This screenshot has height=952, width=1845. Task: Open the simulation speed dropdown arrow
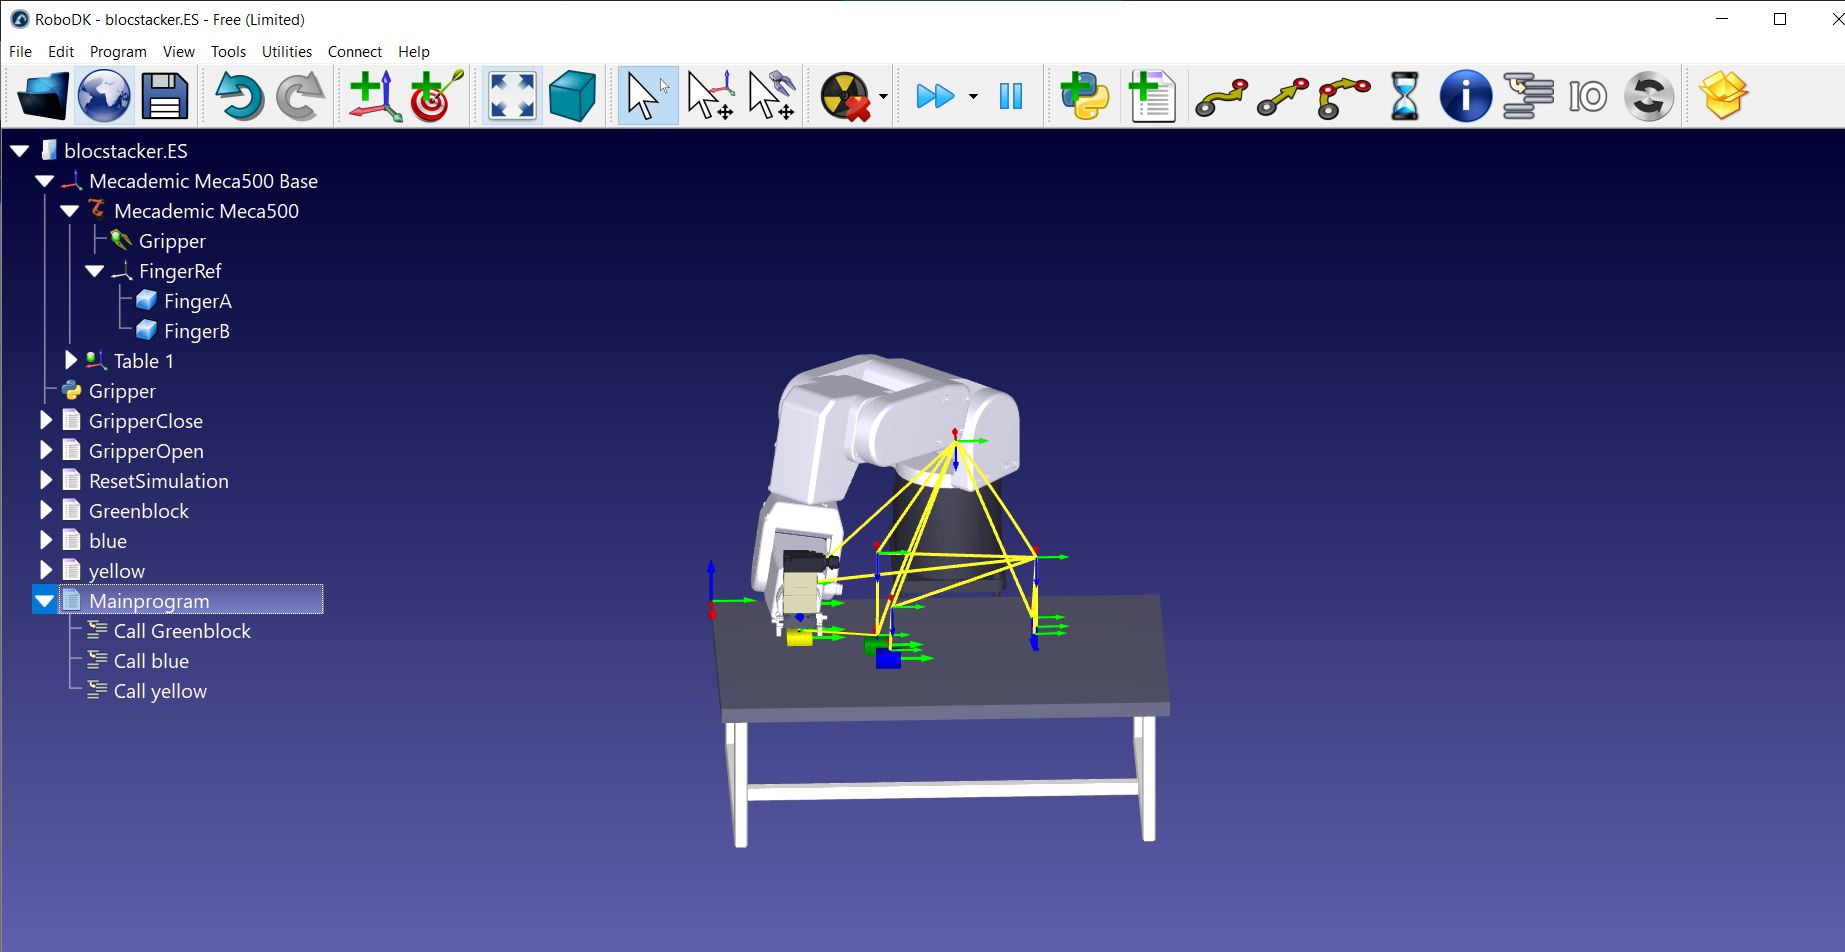tap(973, 97)
